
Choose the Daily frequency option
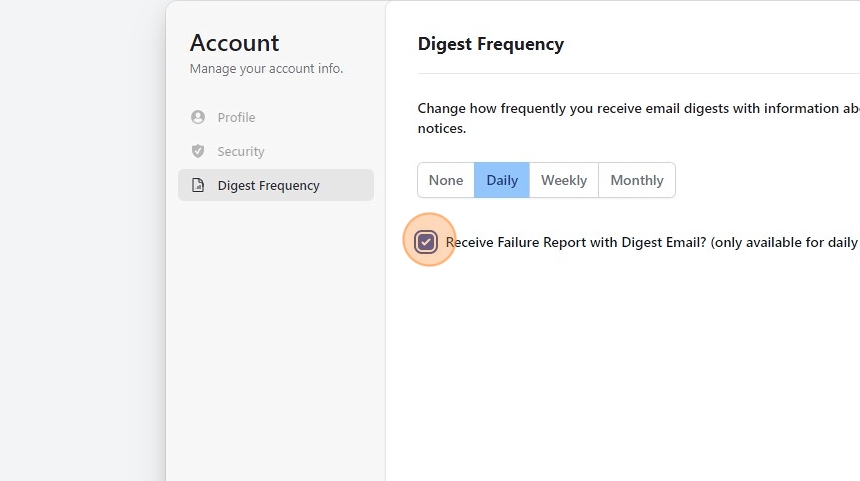tap(502, 180)
